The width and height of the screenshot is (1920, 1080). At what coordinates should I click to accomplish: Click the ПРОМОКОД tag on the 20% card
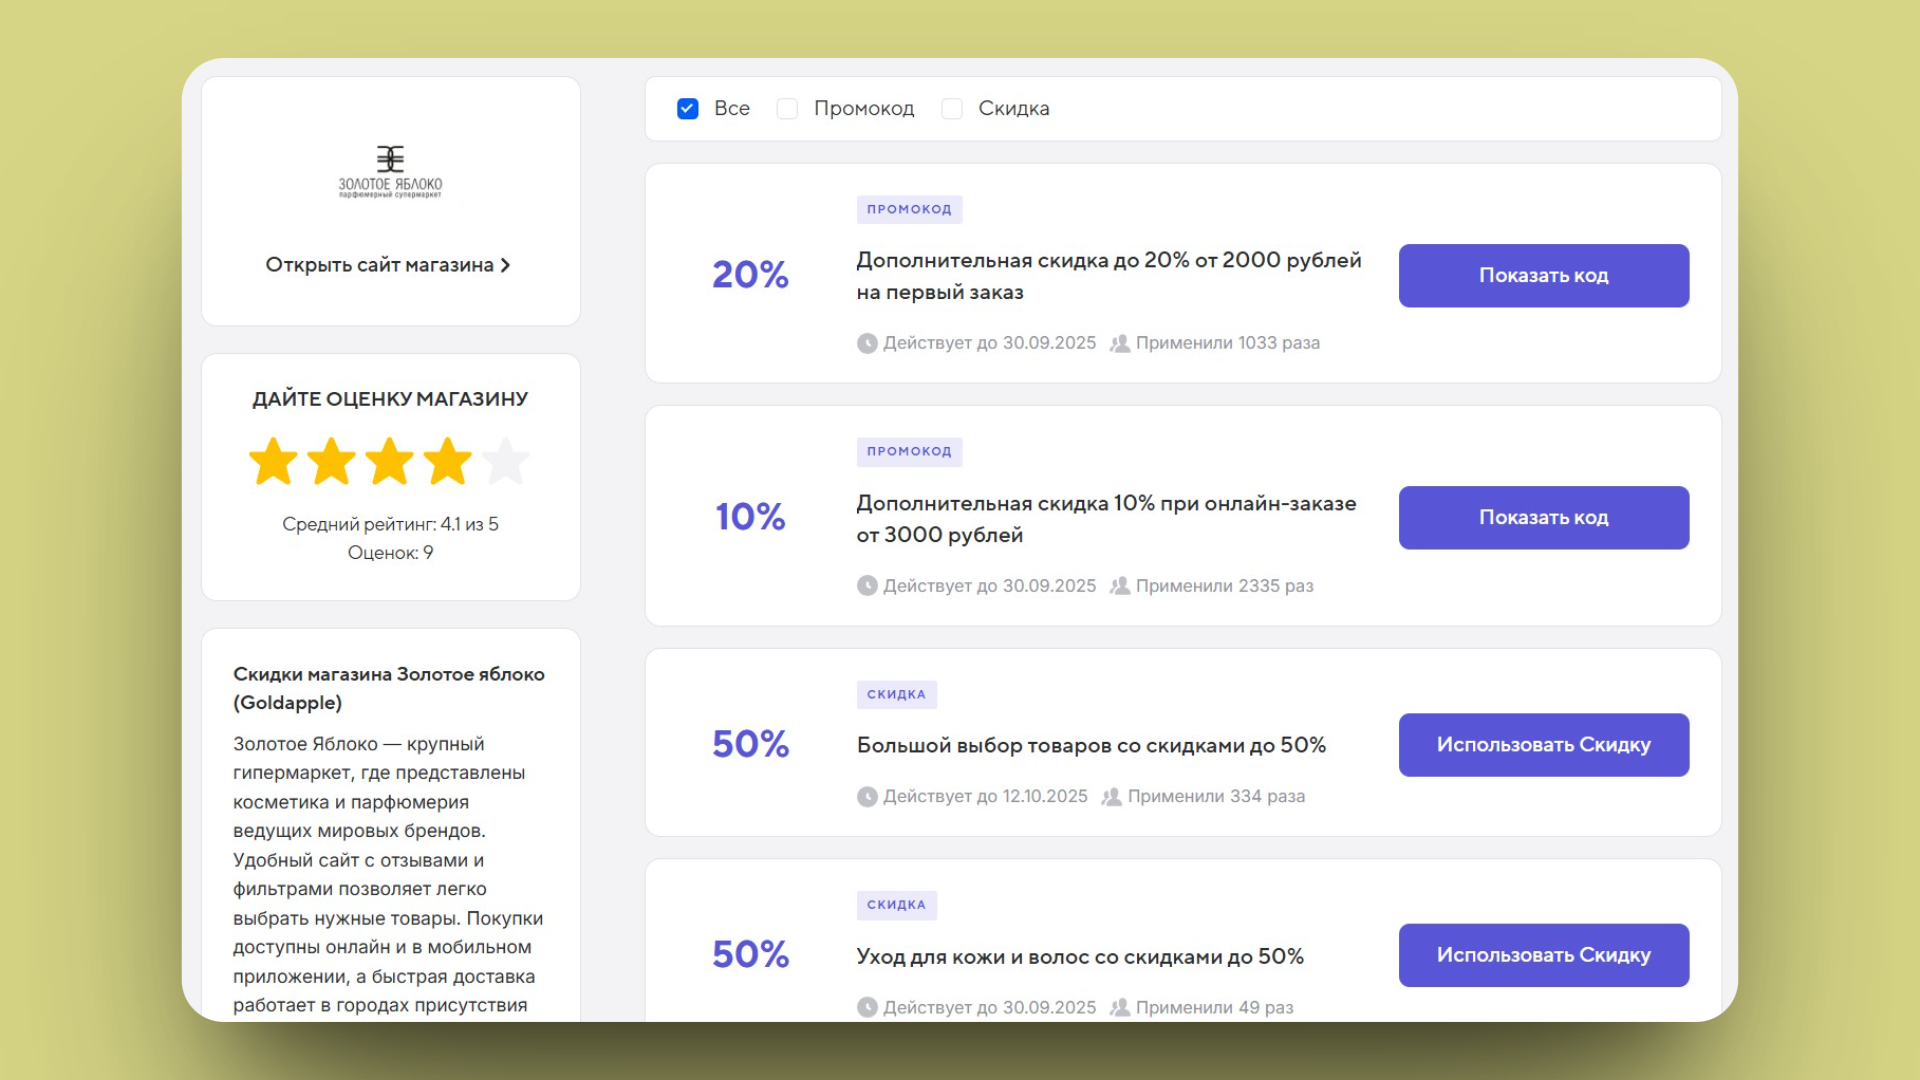click(909, 209)
